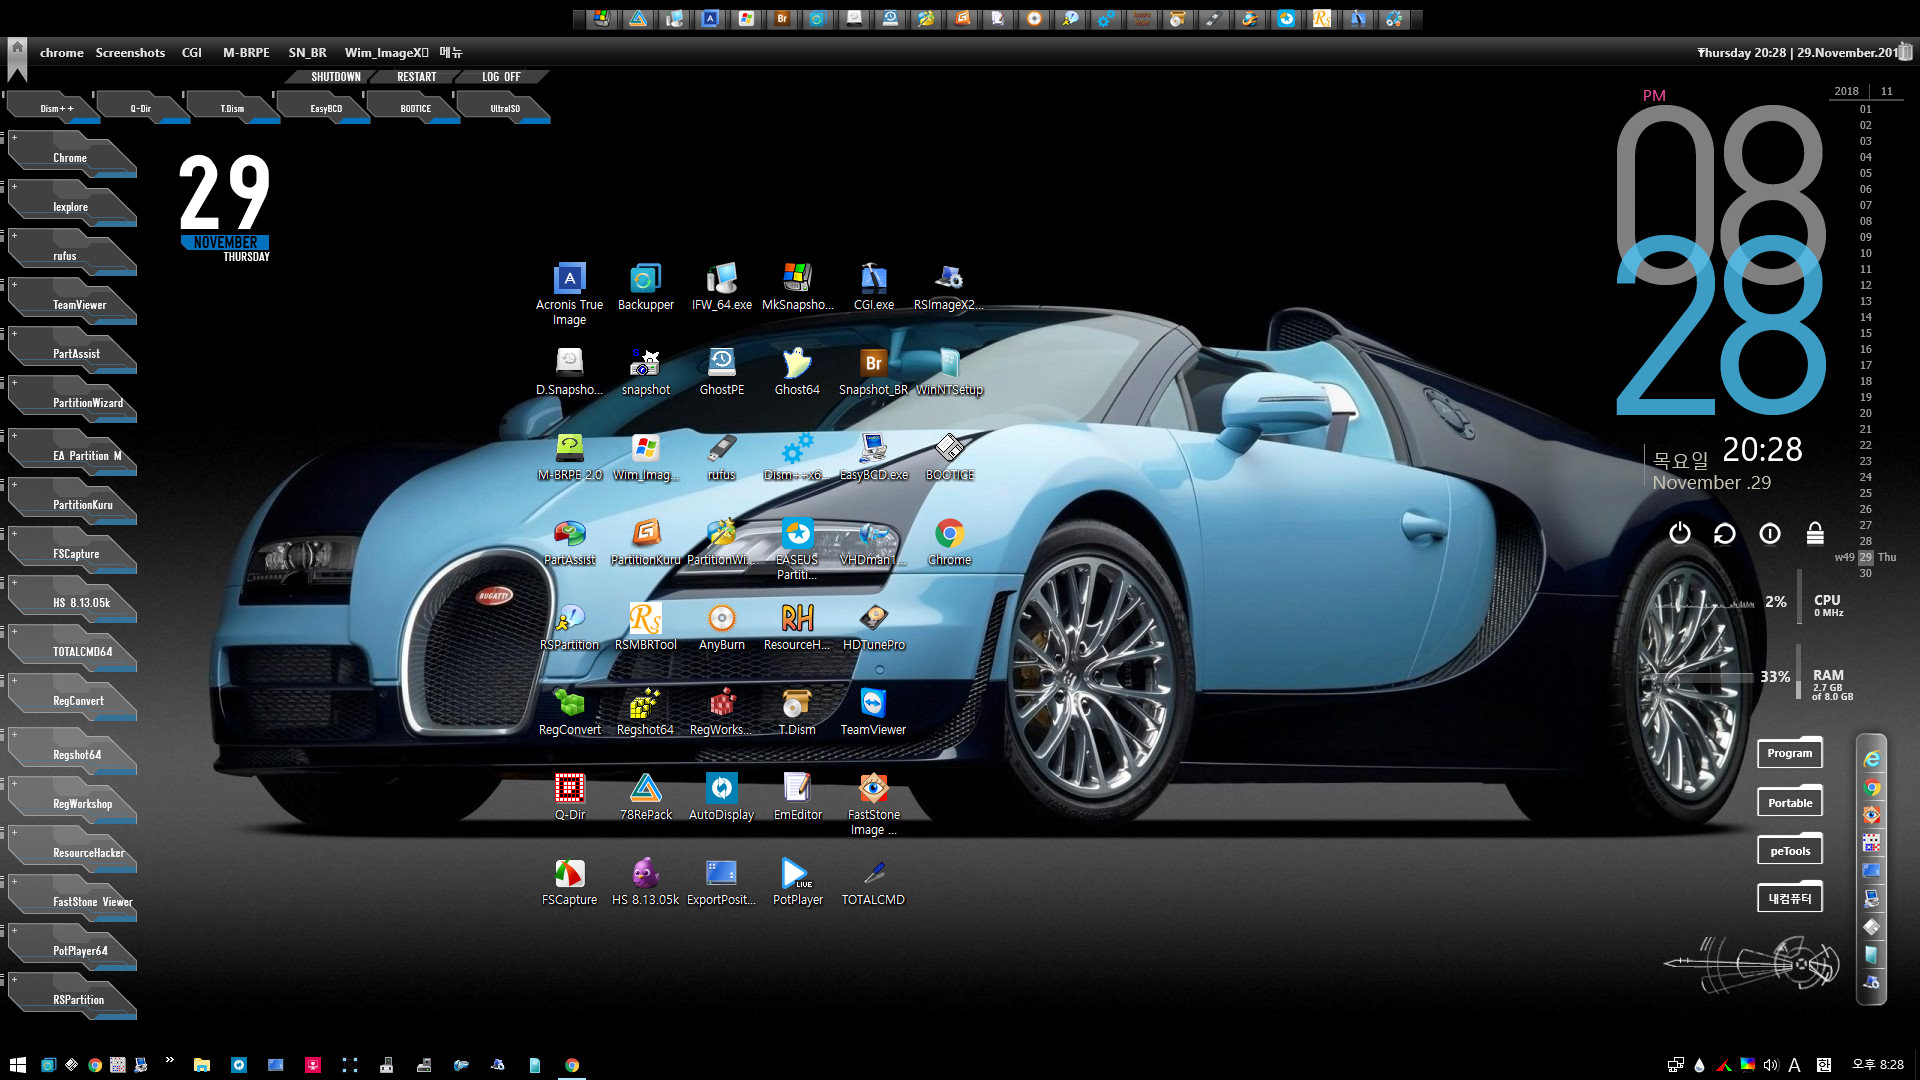Open RSImageX2 desktop icon

click(949, 286)
